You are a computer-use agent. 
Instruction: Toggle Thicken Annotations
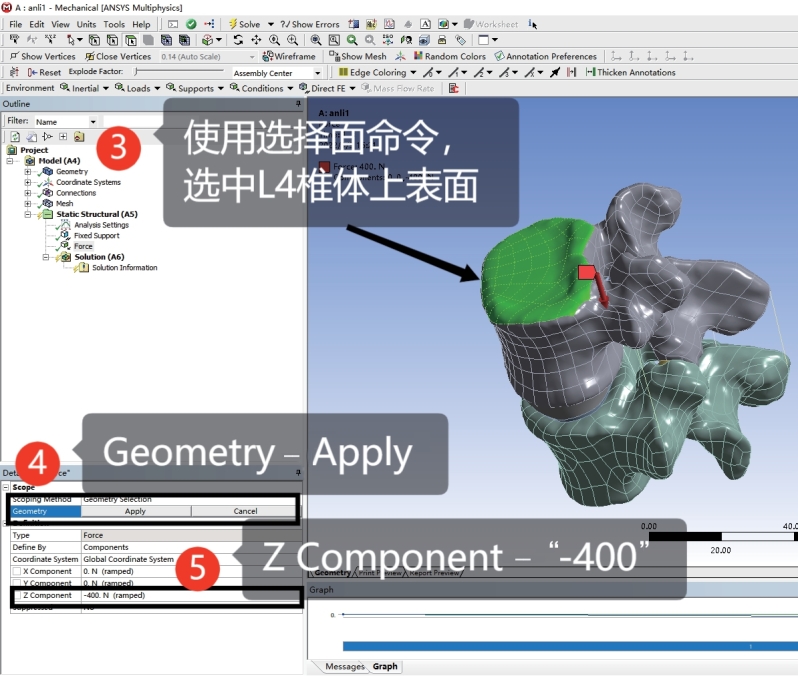point(631,72)
